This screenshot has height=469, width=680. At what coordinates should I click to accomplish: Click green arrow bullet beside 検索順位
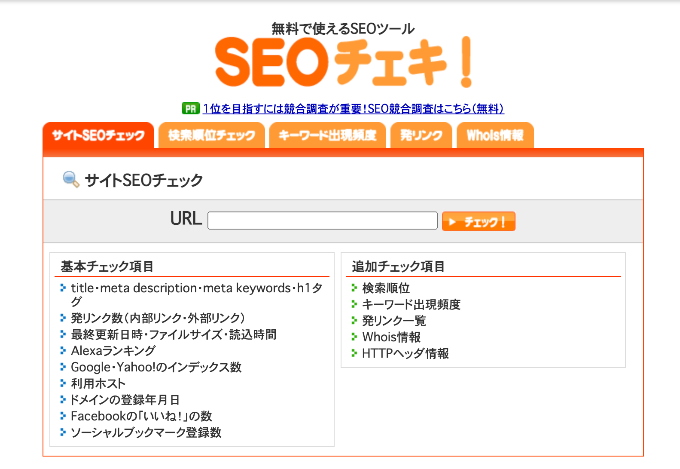click(354, 287)
